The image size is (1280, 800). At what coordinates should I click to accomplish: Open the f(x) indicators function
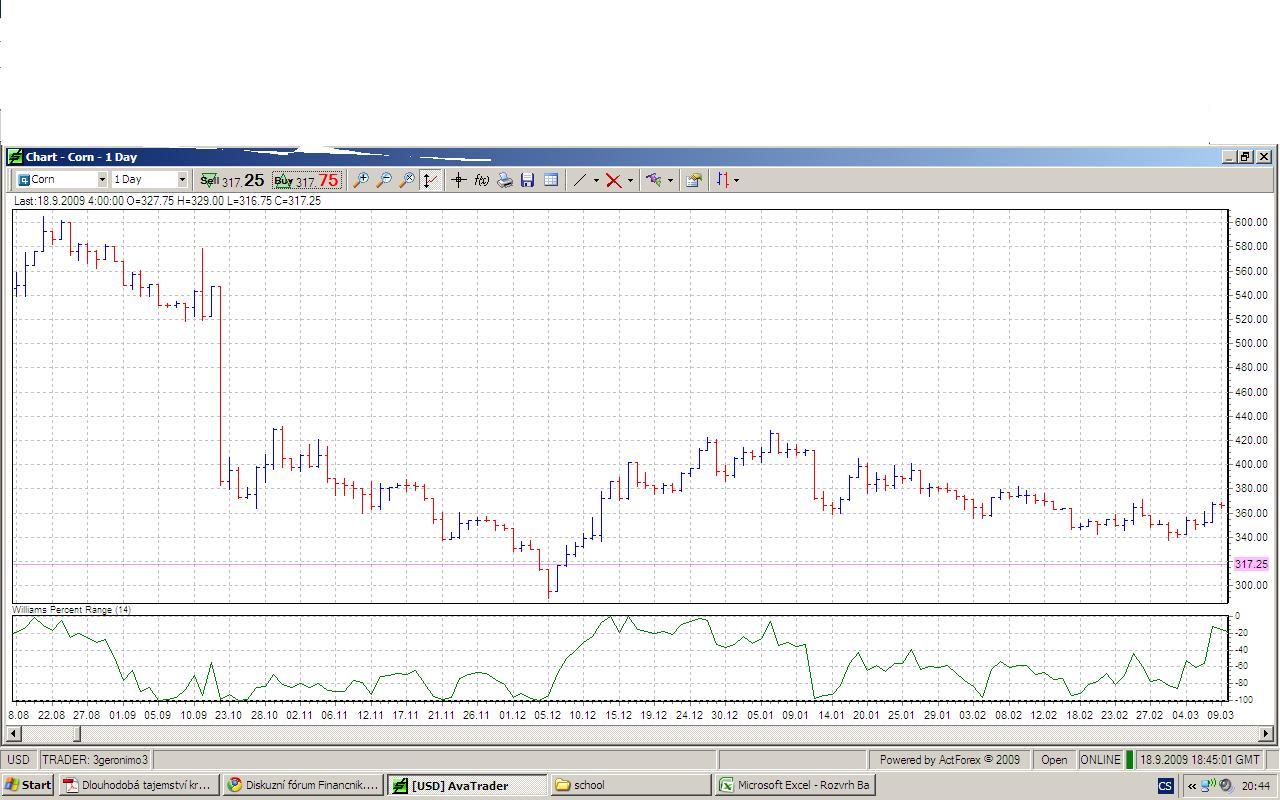point(481,180)
